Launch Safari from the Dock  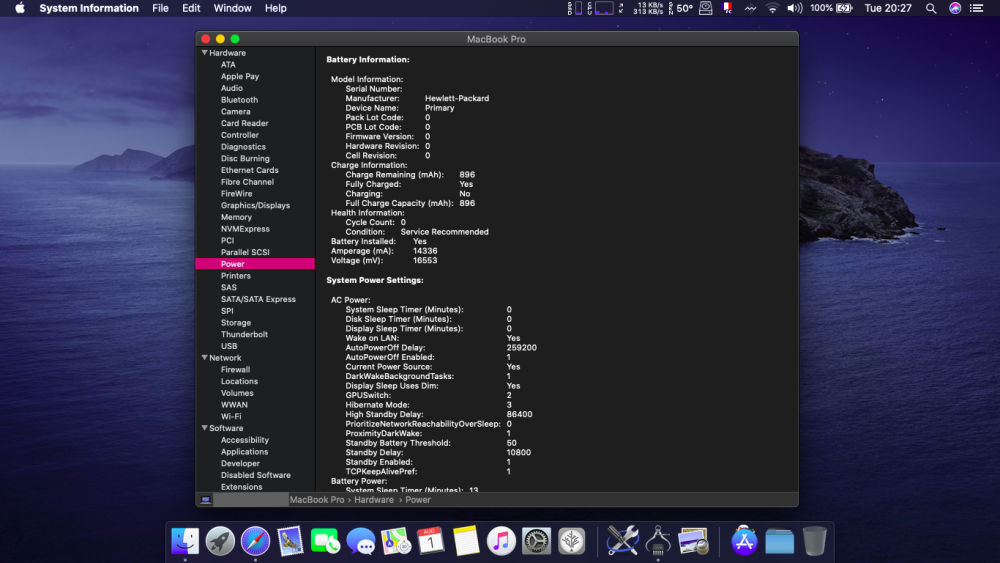tap(255, 541)
